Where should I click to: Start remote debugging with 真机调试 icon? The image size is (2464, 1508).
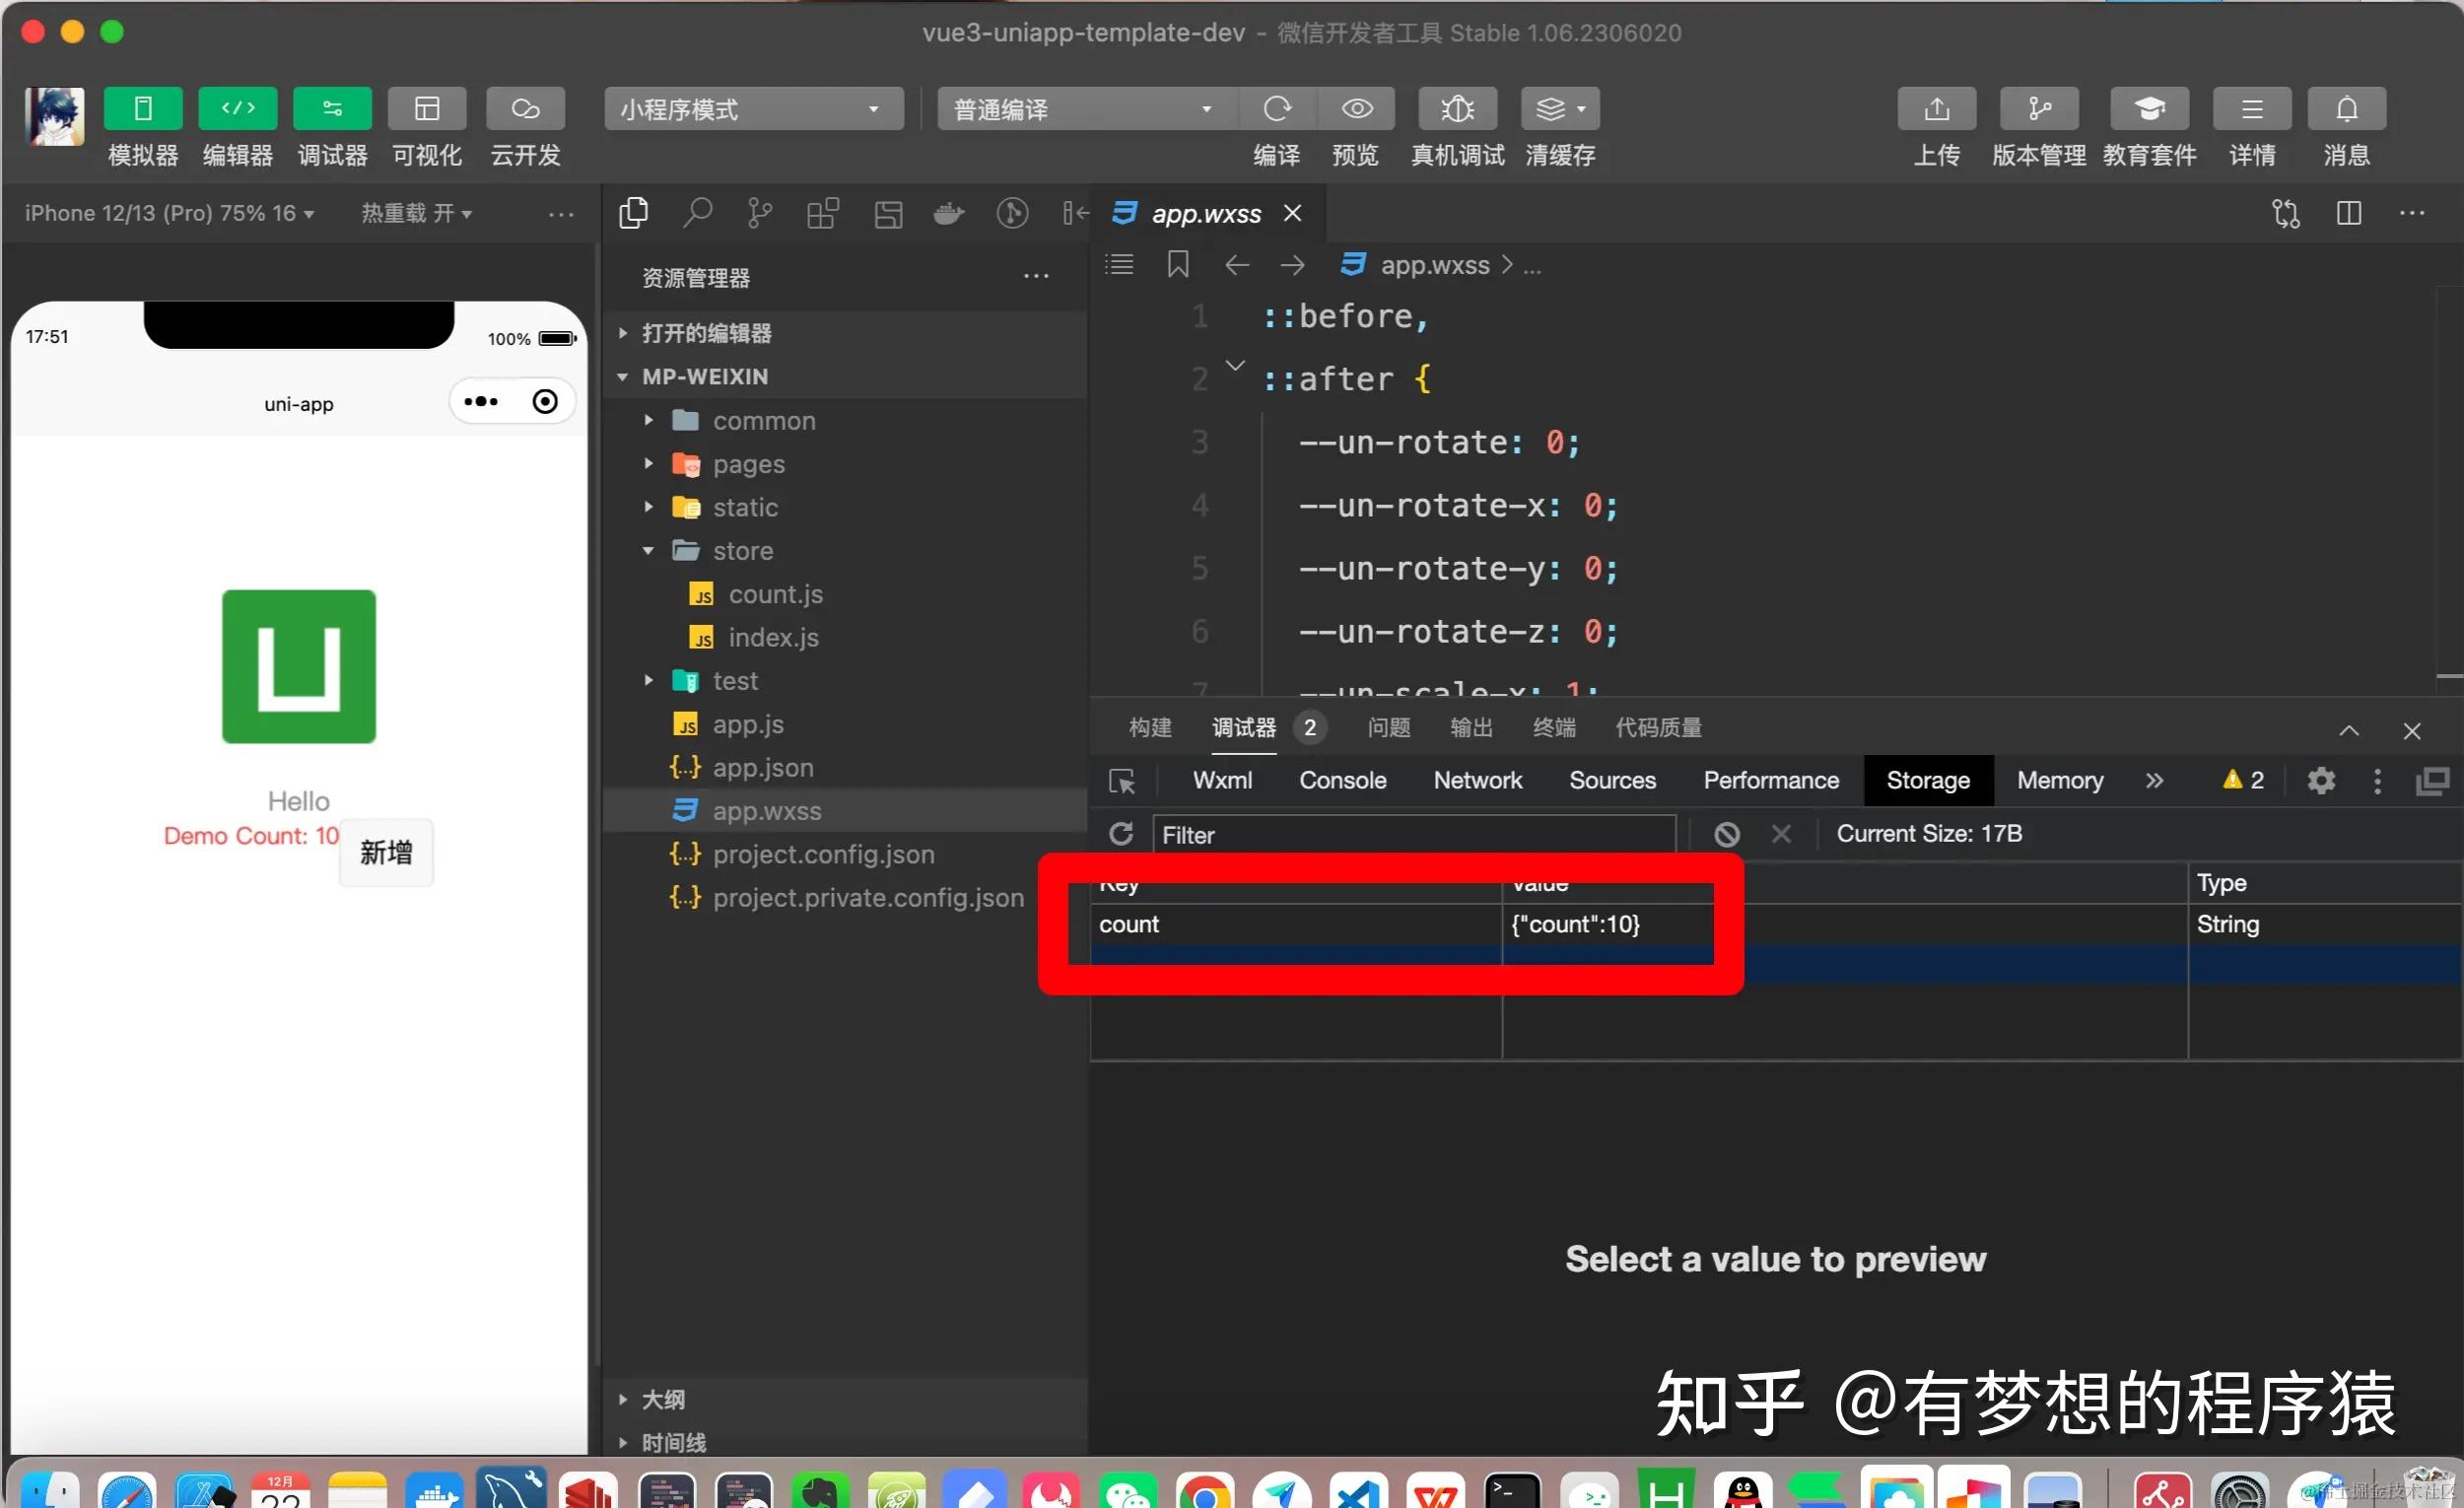tap(1457, 108)
